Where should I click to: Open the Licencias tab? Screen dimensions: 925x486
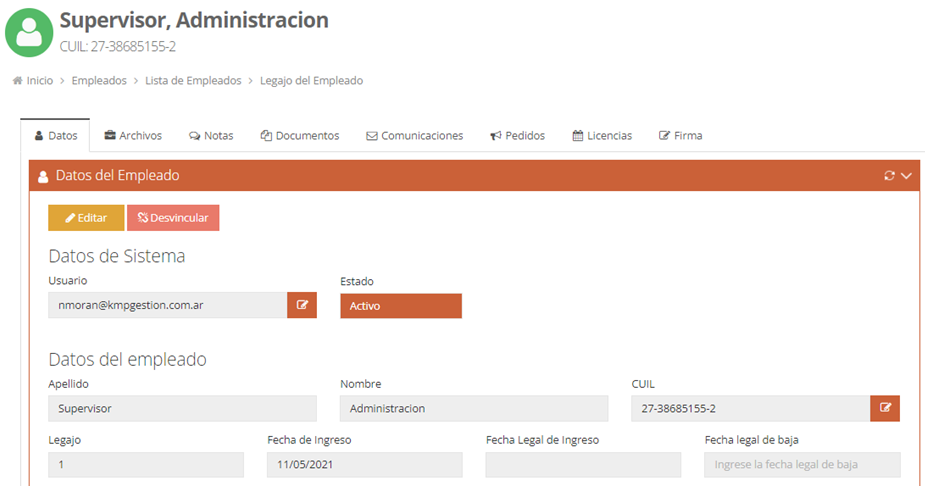tap(602, 136)
